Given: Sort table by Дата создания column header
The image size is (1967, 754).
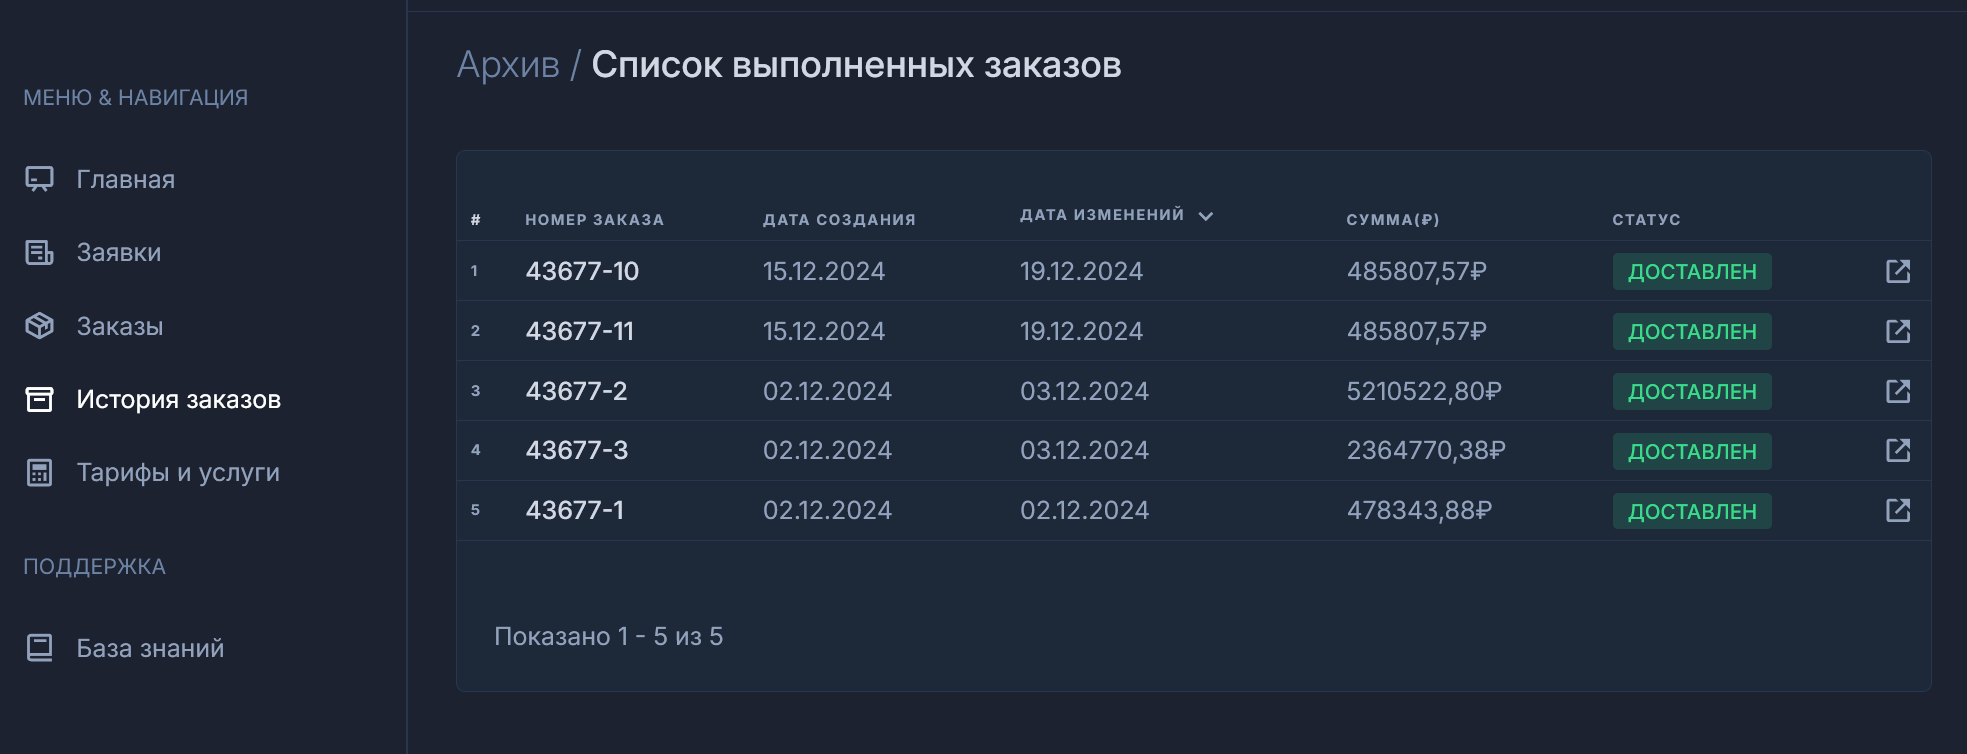Looking at the screenshot, I should coord(839,220).
